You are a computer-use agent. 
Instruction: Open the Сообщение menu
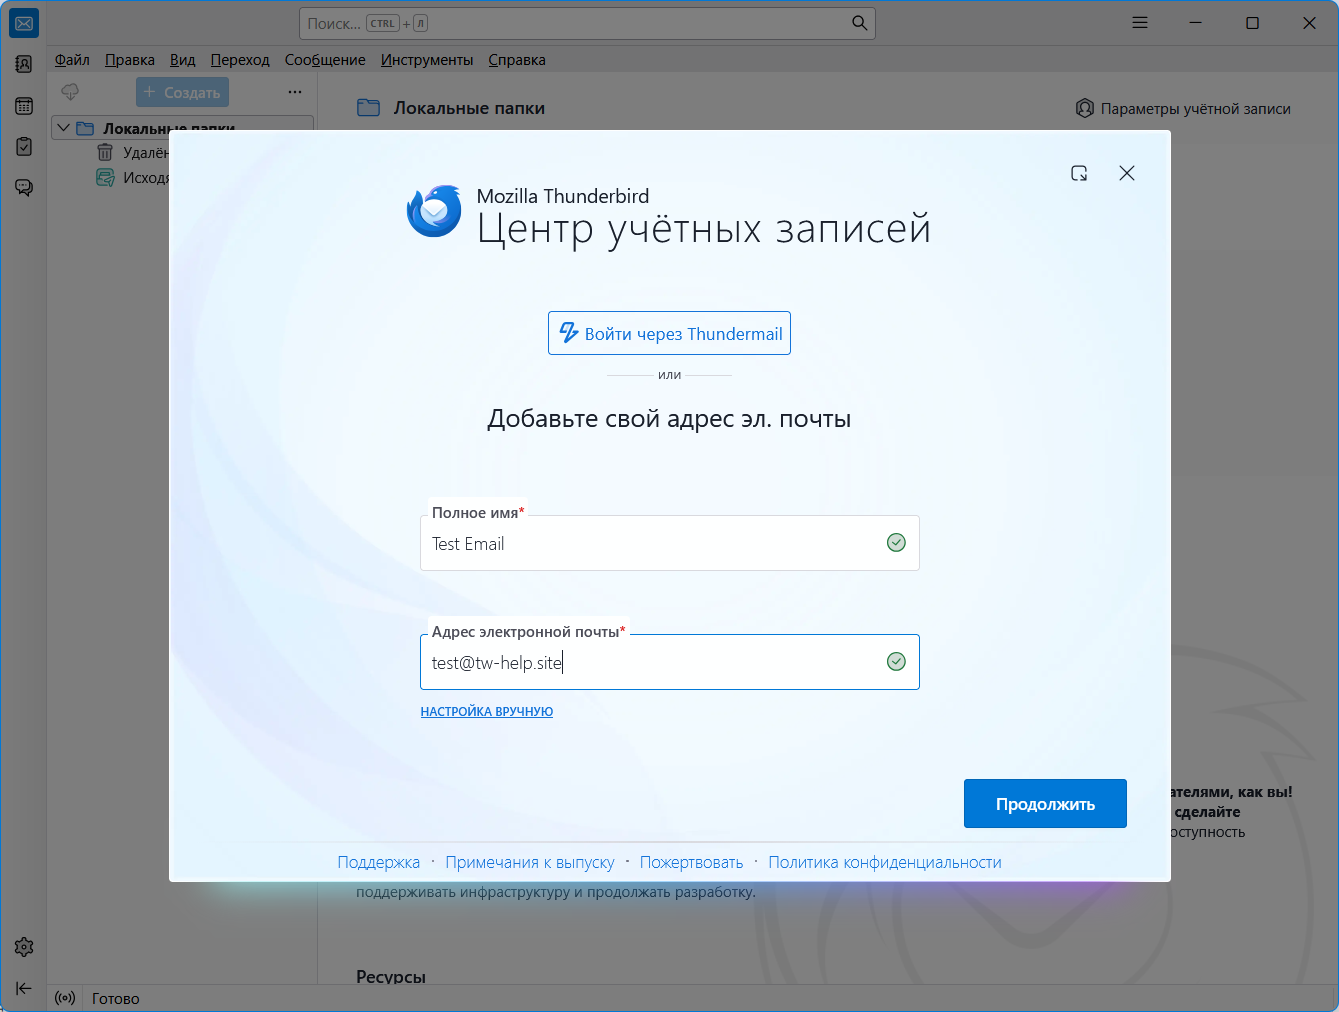click(x=325, y=60)
